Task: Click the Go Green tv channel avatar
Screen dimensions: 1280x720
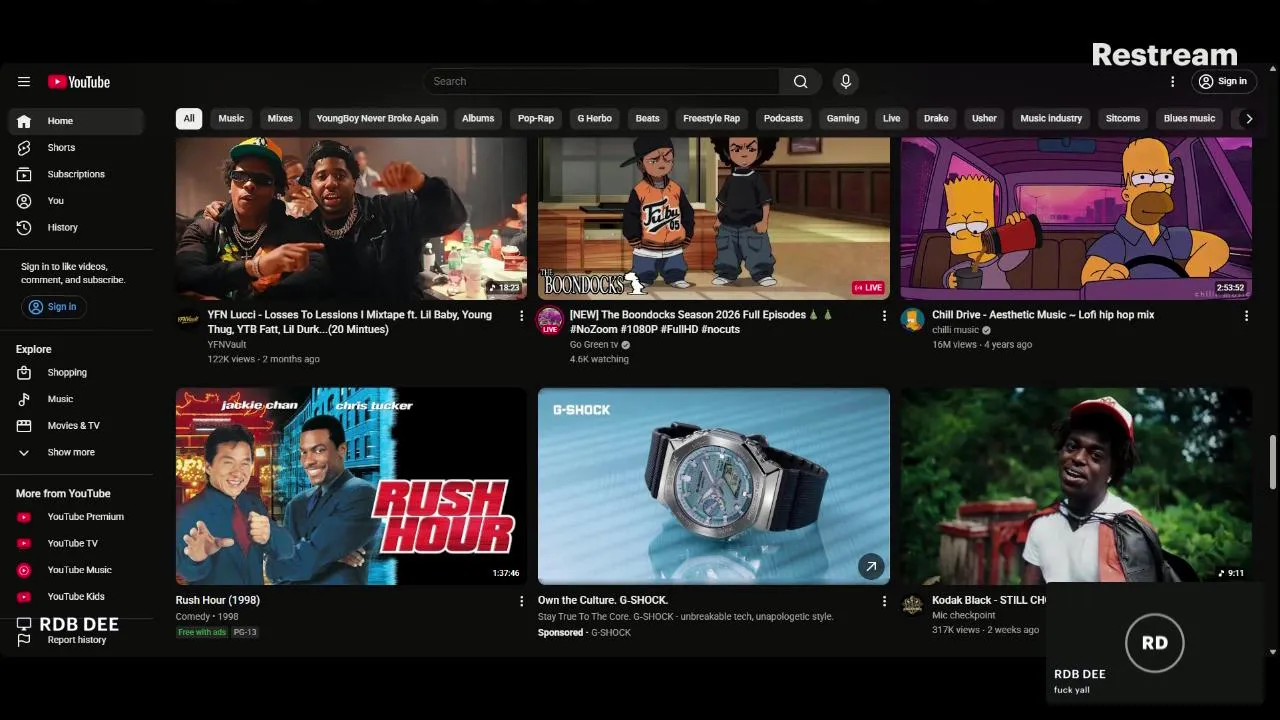Action: [x=549, y=320]
